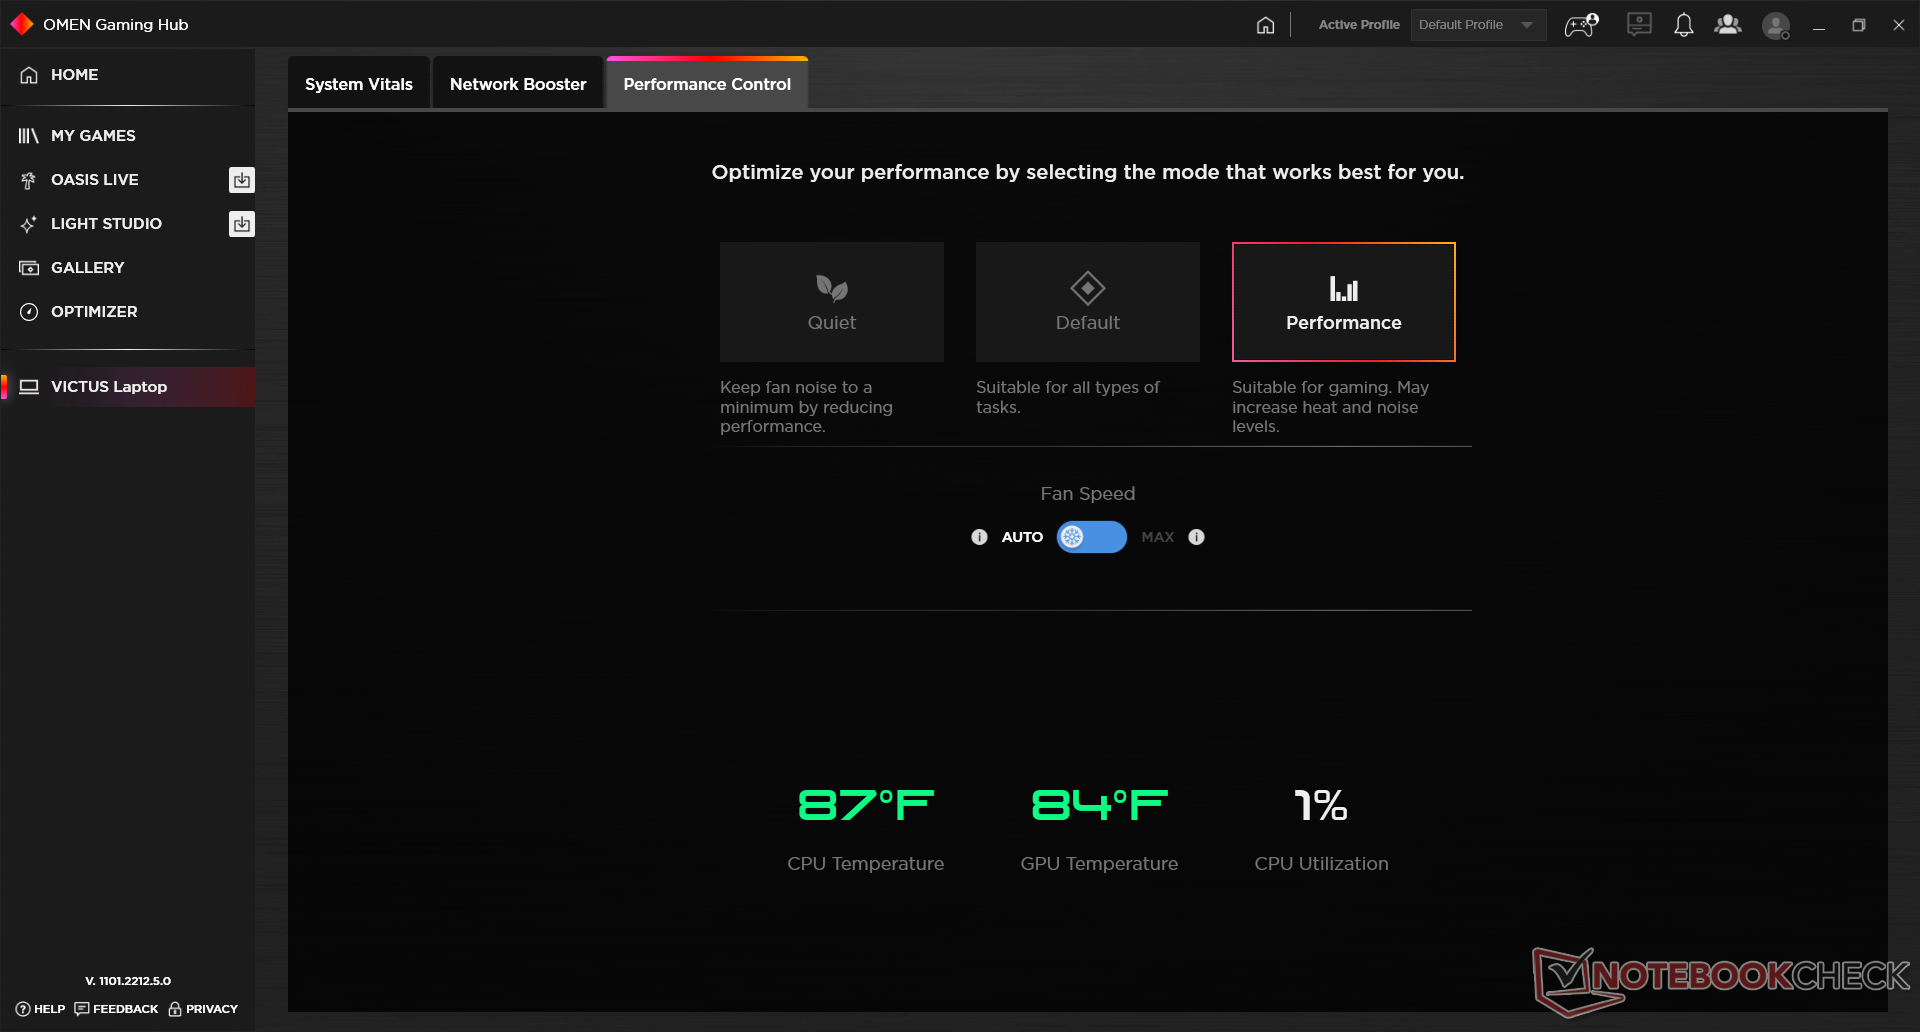1920x1032 pixels.
Task: Click the Active Profile label
Action: pos(1359,25)
